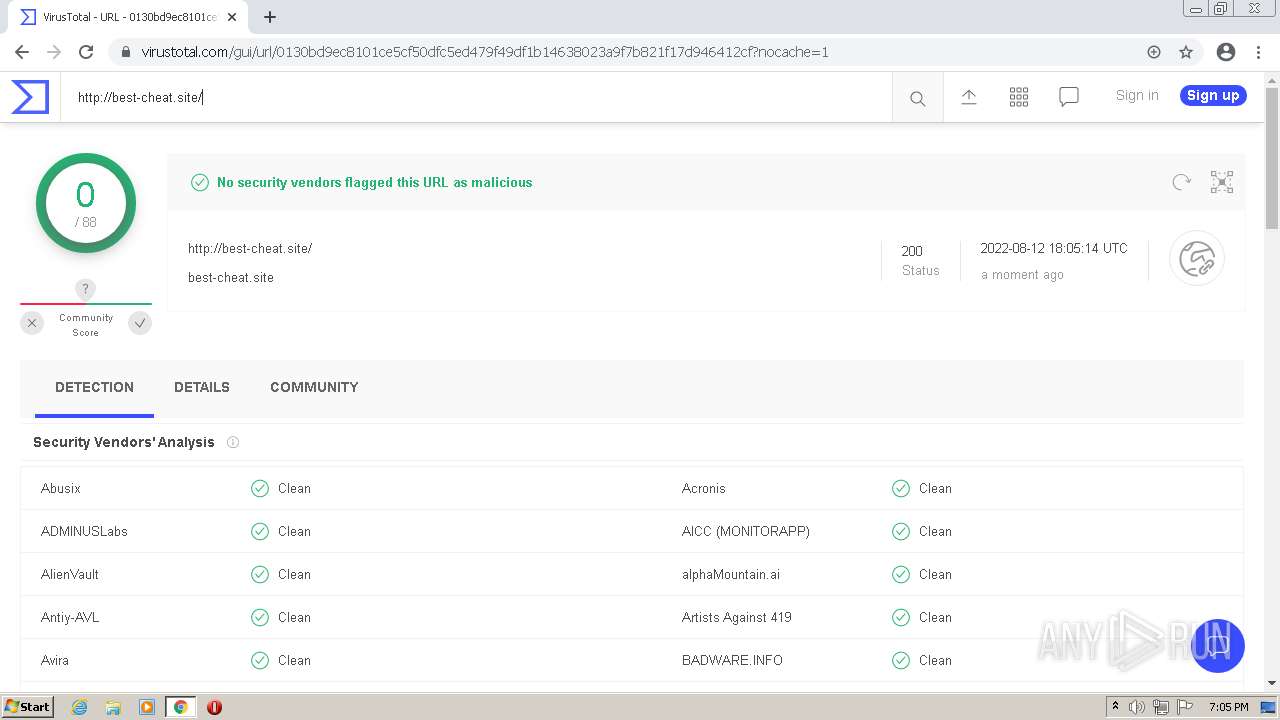This screenshot has width=1280, height=720.
Task: Click the blue chat floating button
Action: click(x=1217, y=645)
